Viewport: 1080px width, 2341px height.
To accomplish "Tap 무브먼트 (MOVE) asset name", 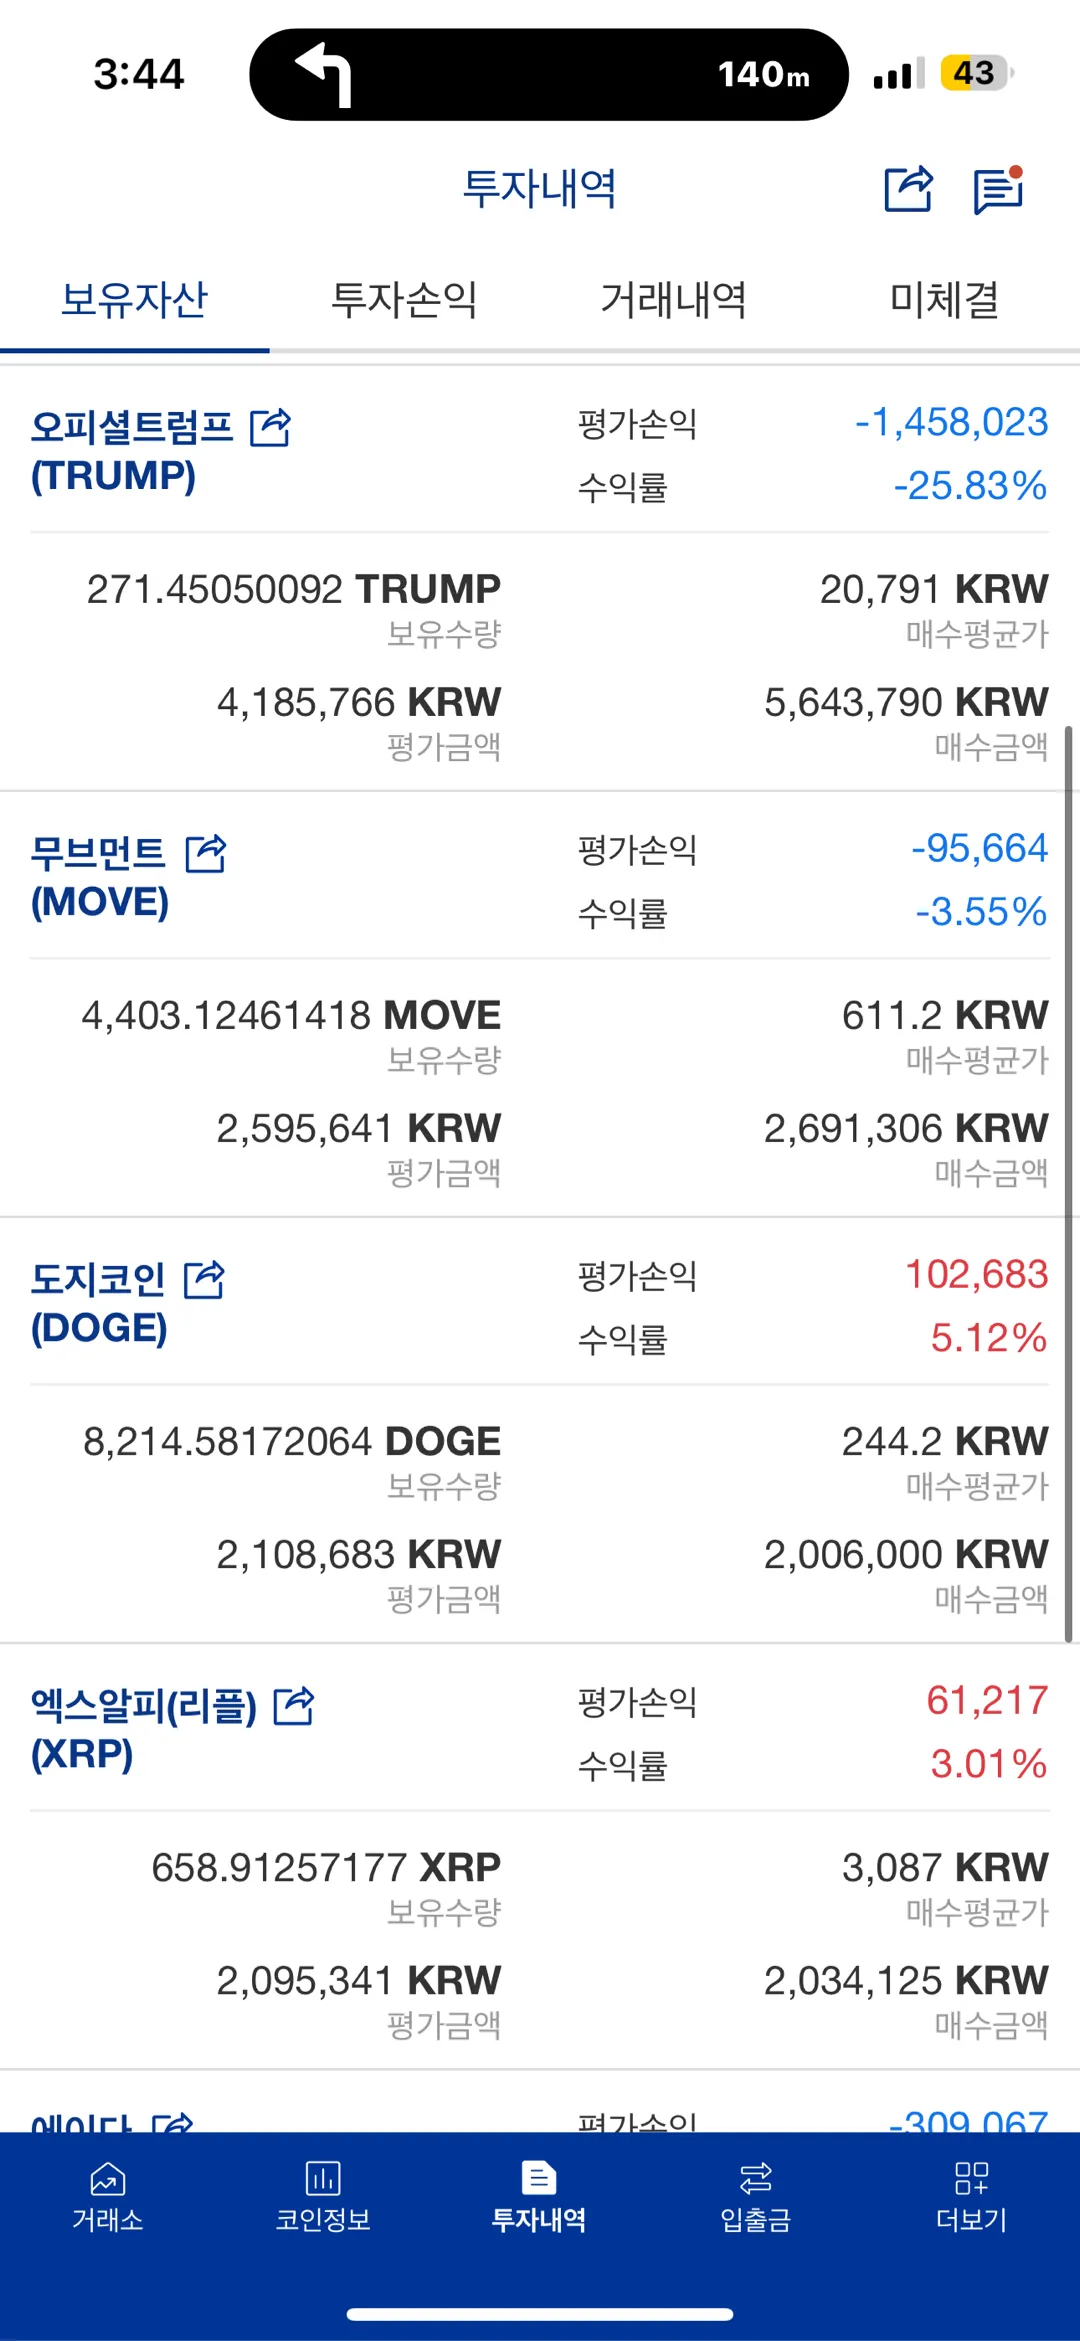I will 99,877.
